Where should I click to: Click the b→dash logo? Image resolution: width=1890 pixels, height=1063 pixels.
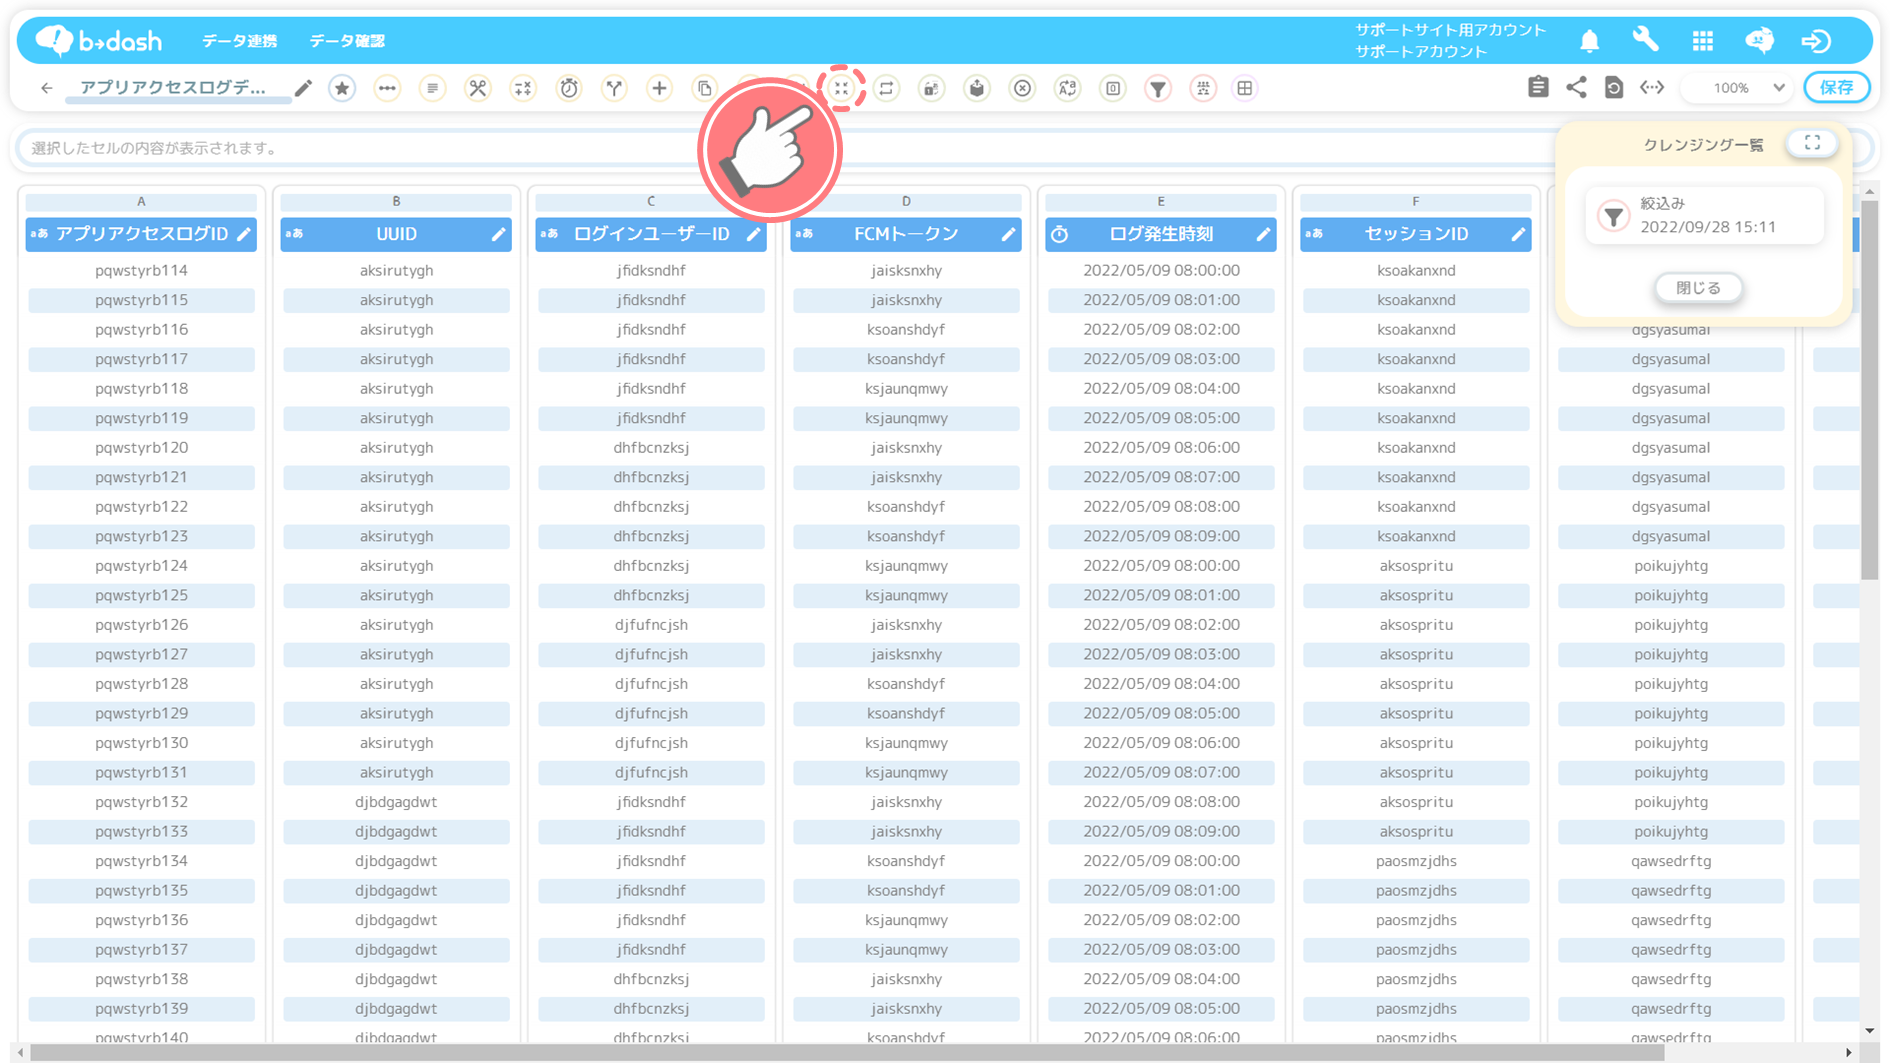[x=99, y=40]
